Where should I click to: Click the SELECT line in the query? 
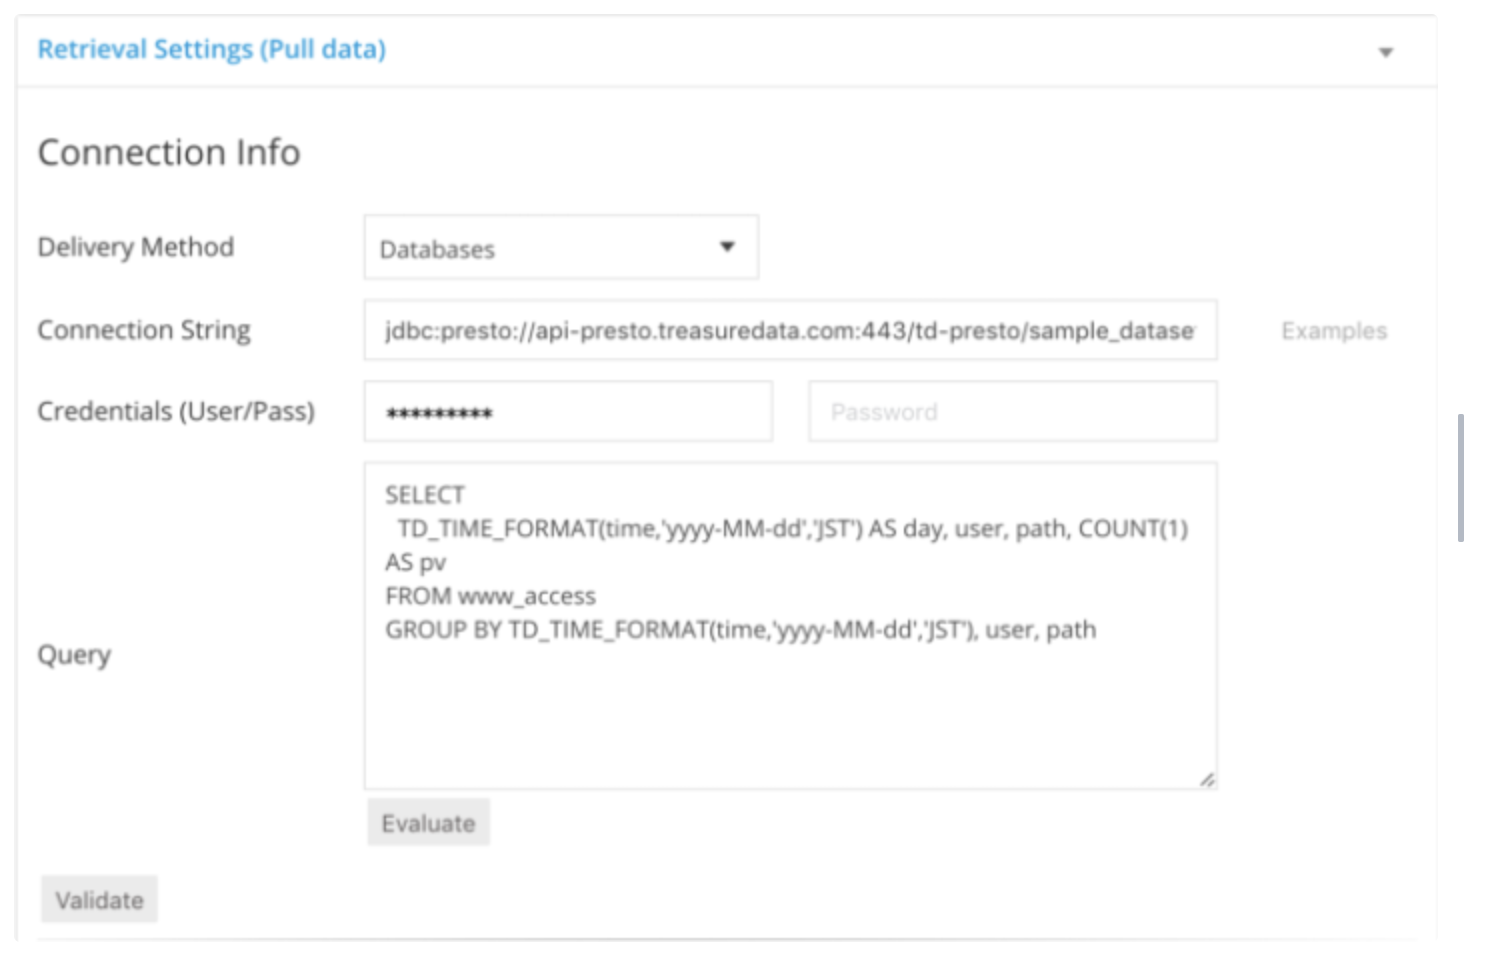425,495
